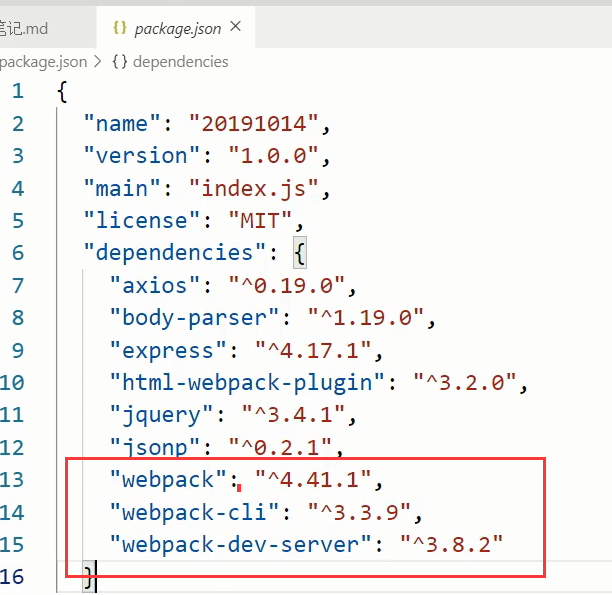Screen dimensions: 612x595
Task: Click the "html-webpack-plugin" key
Action: click(247, 382)
